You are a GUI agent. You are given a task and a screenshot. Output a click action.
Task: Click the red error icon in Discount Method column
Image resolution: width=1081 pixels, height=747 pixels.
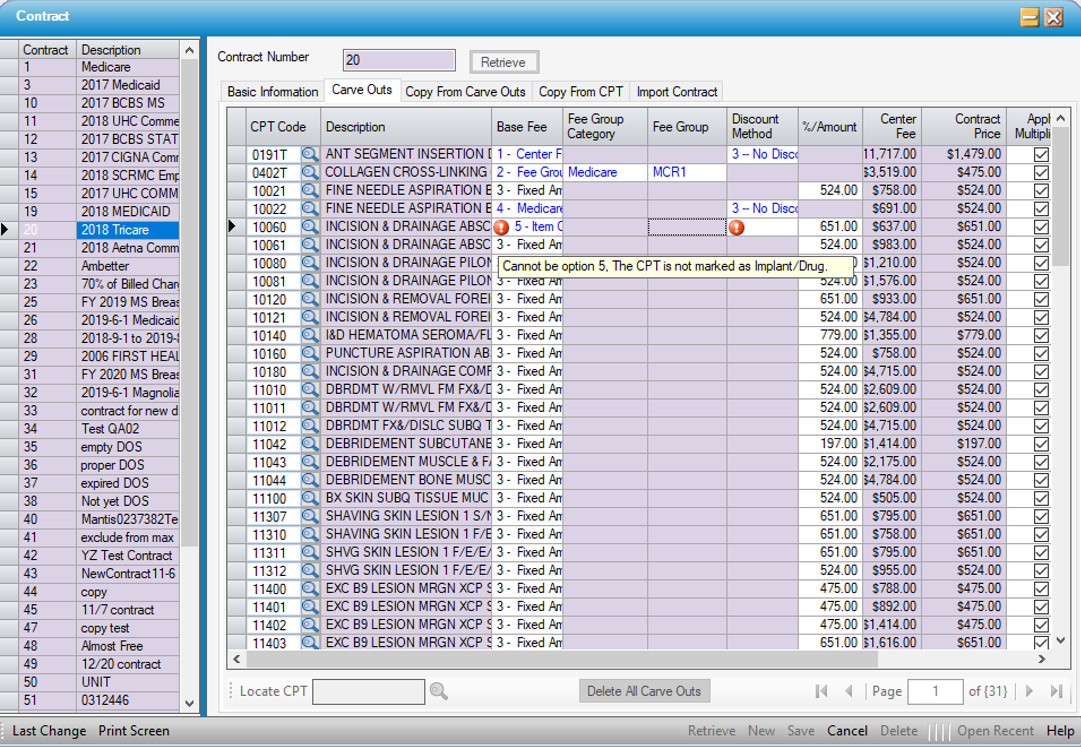click(x=737, y=228)
